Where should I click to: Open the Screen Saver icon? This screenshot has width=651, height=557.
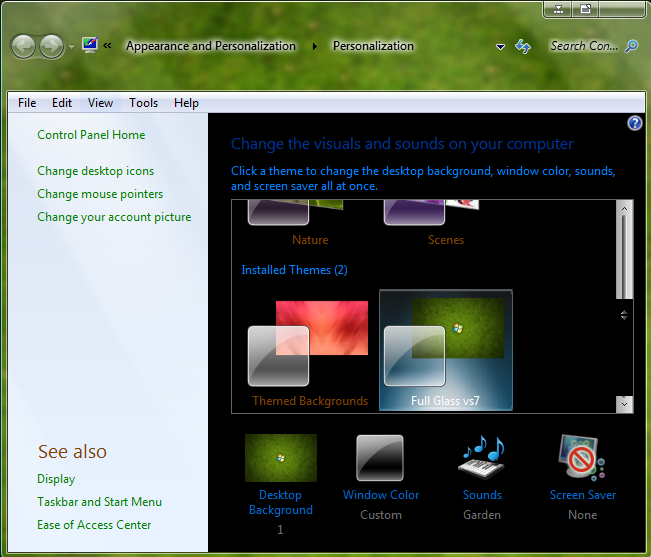(582, 458)
